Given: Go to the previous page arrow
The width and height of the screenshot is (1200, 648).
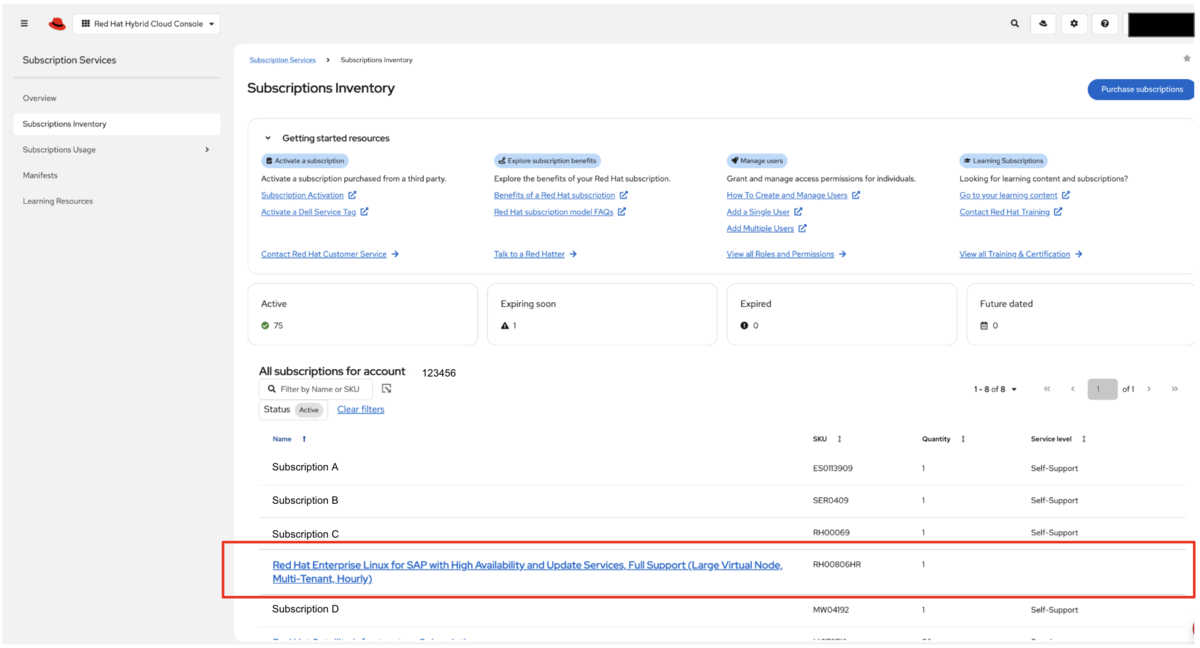Looking at the screenshot, I should (1073, 389).
